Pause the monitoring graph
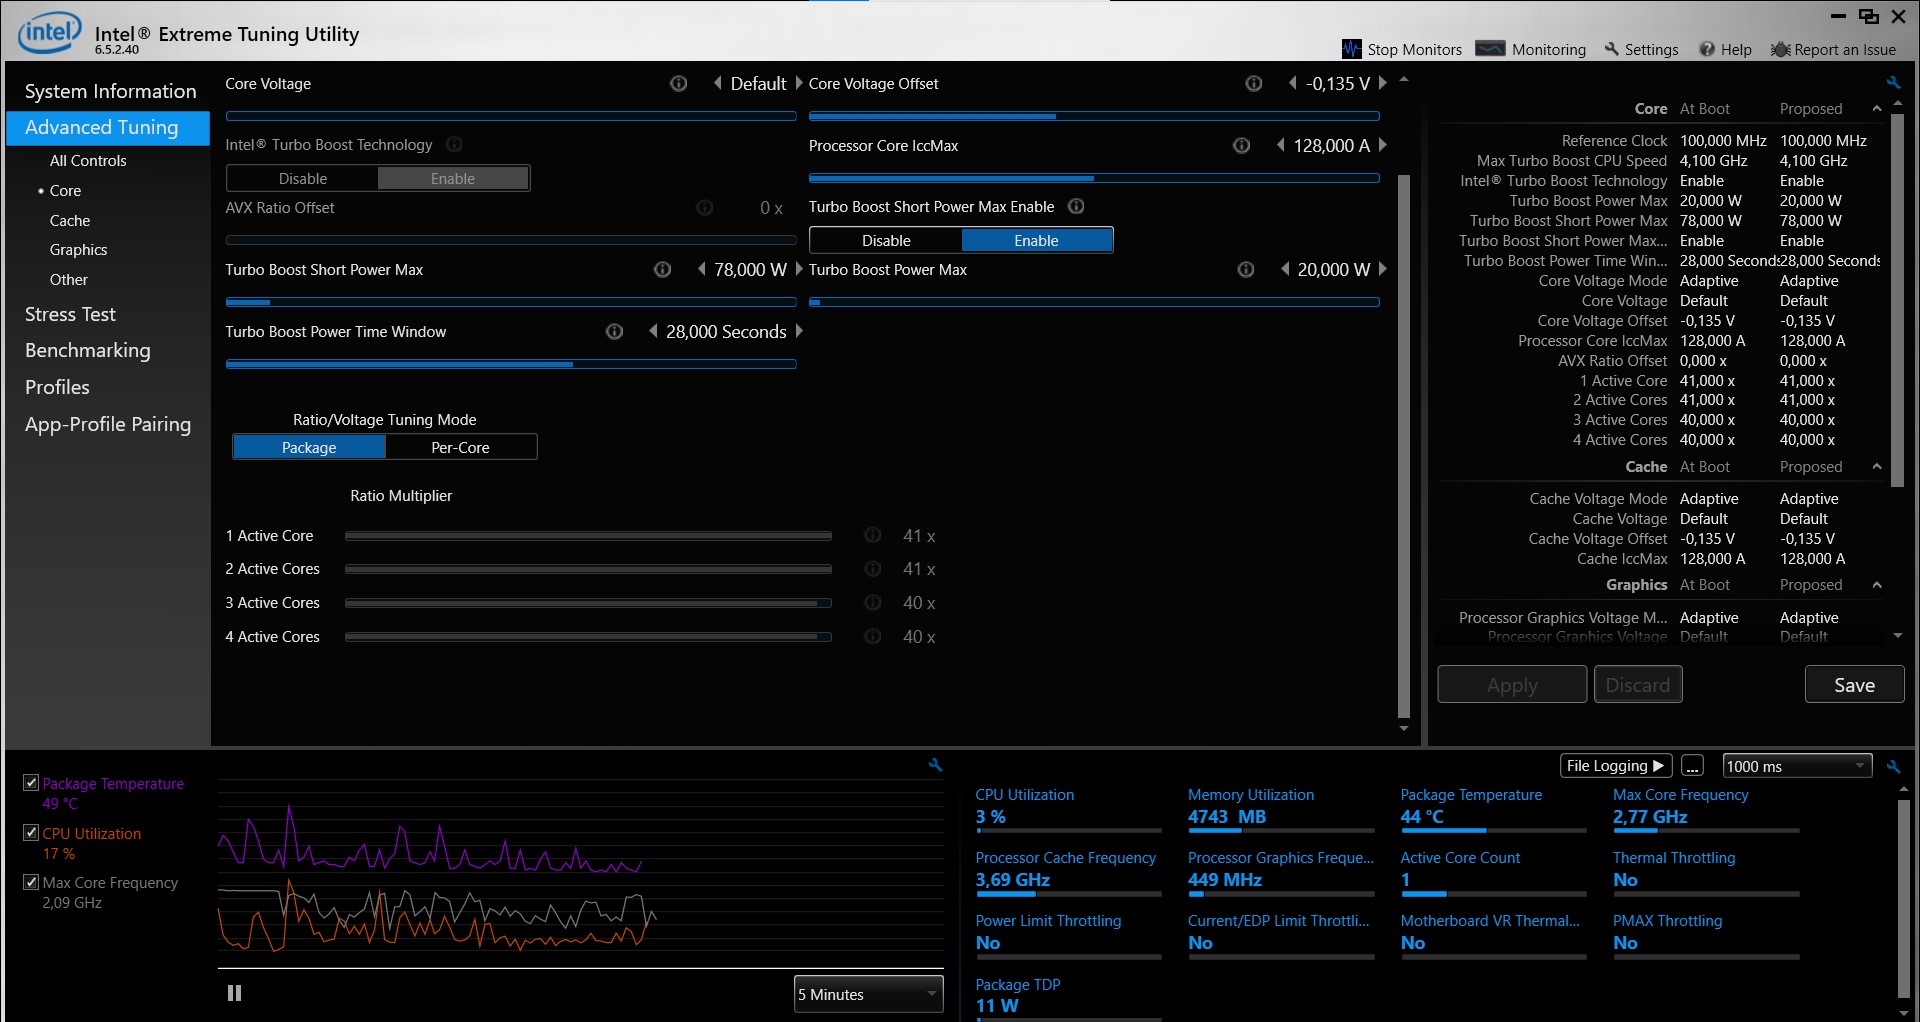Viewport: 1920px width, 1022px height. (x=235, y=993)
